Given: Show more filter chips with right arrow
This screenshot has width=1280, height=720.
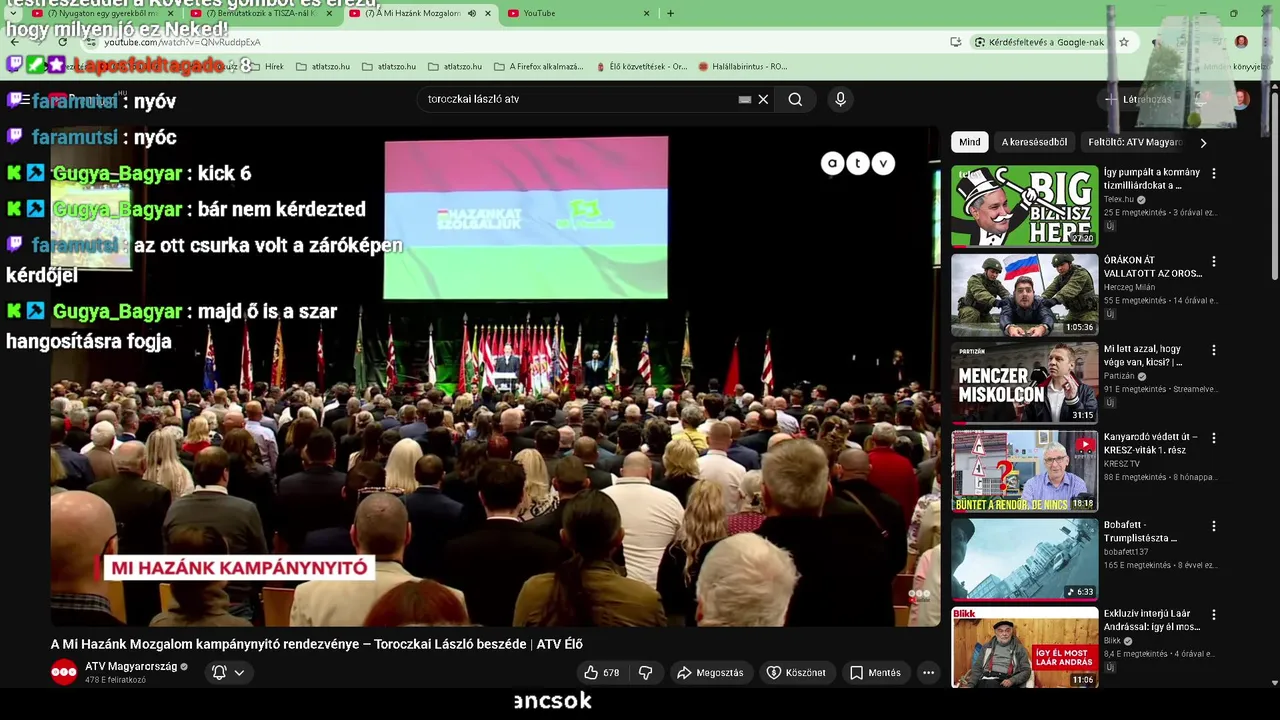Looking at the screenshot, I should tap(1203, 142).
